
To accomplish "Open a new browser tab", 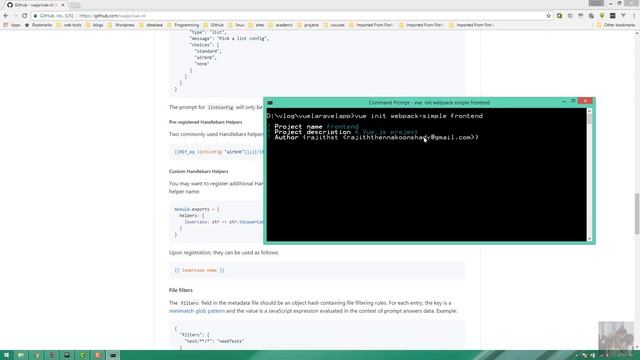I will coord(75,5).
